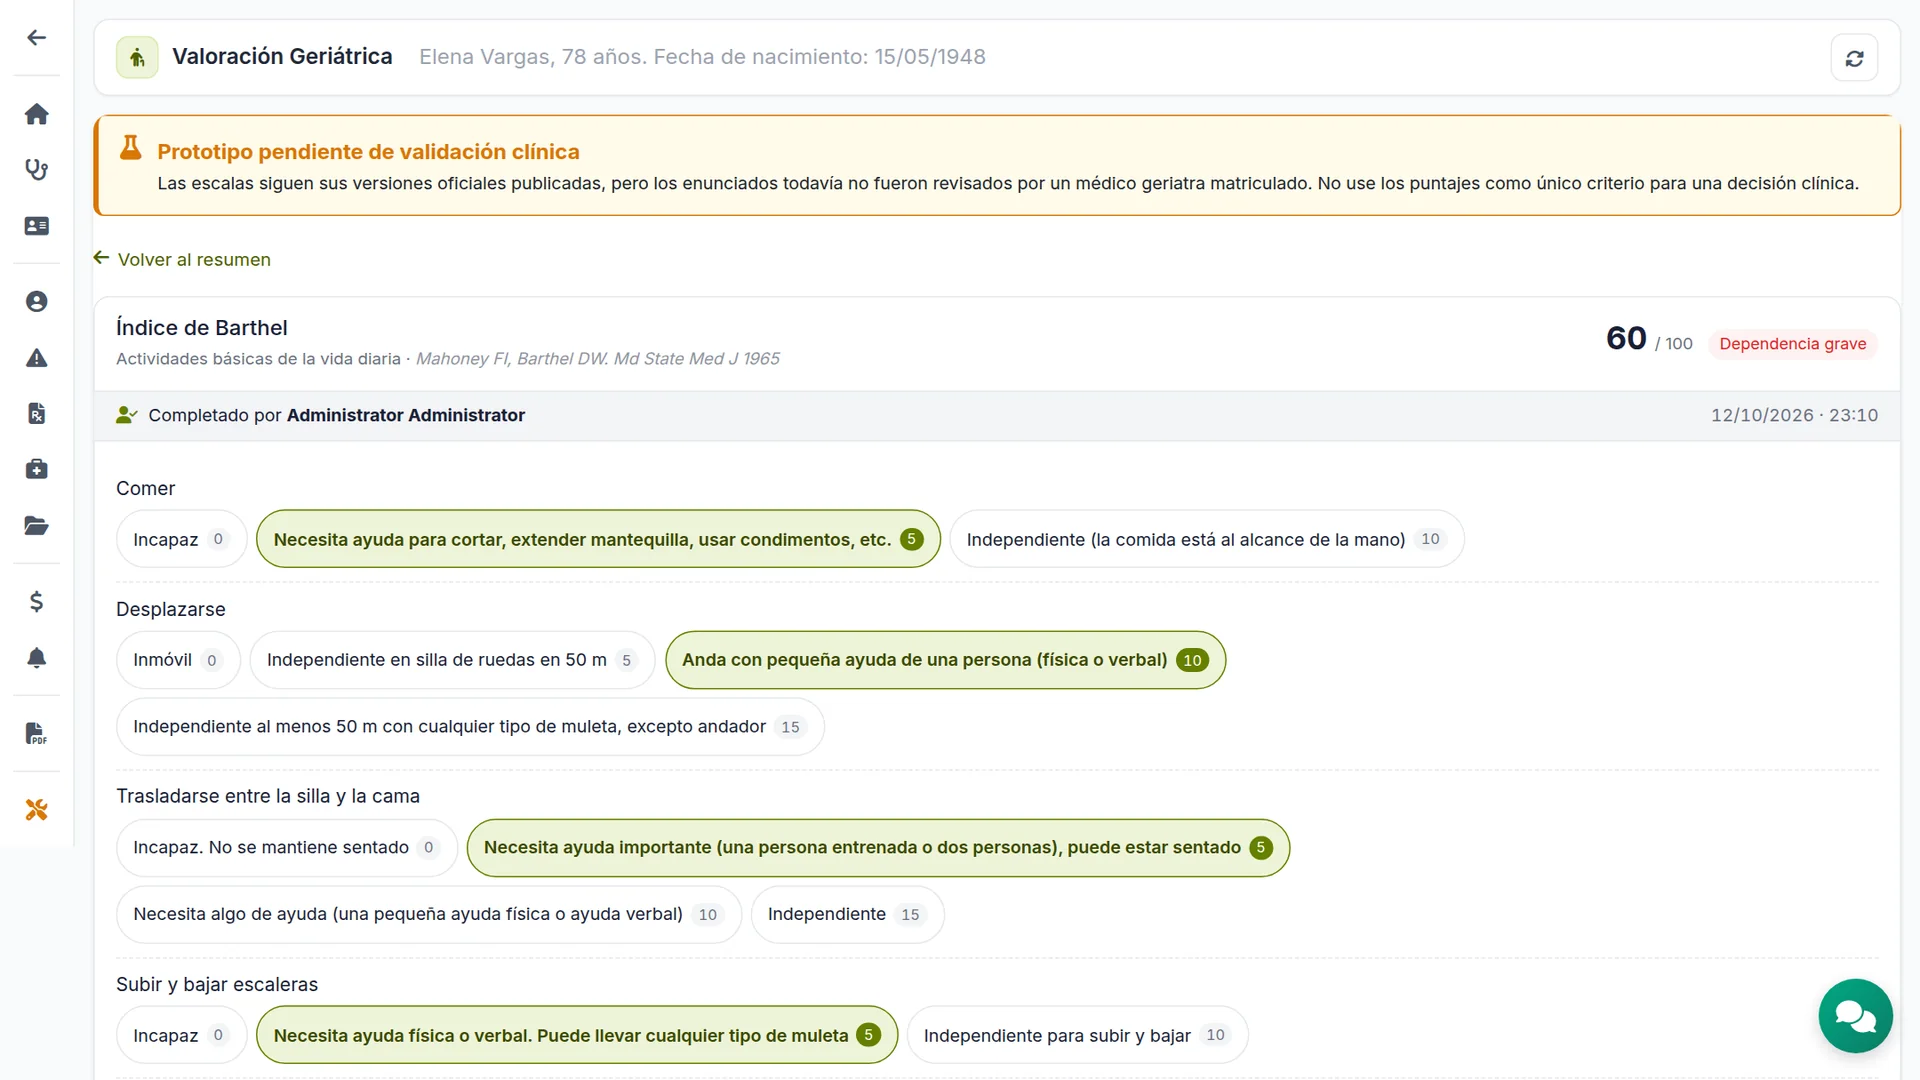
Task: Click the back arrow in the sidebar
Action: pos(37,38)
